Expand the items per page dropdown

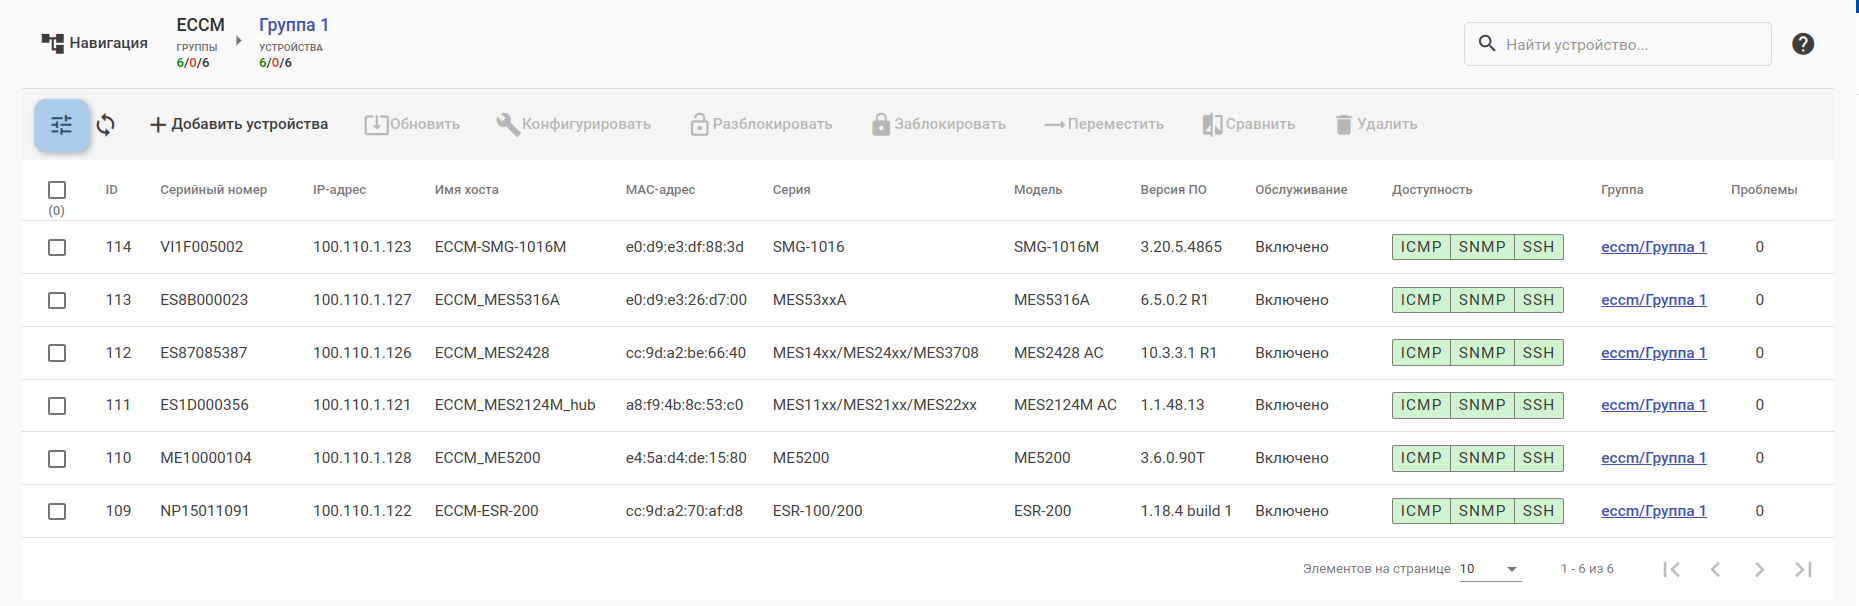1512,569
